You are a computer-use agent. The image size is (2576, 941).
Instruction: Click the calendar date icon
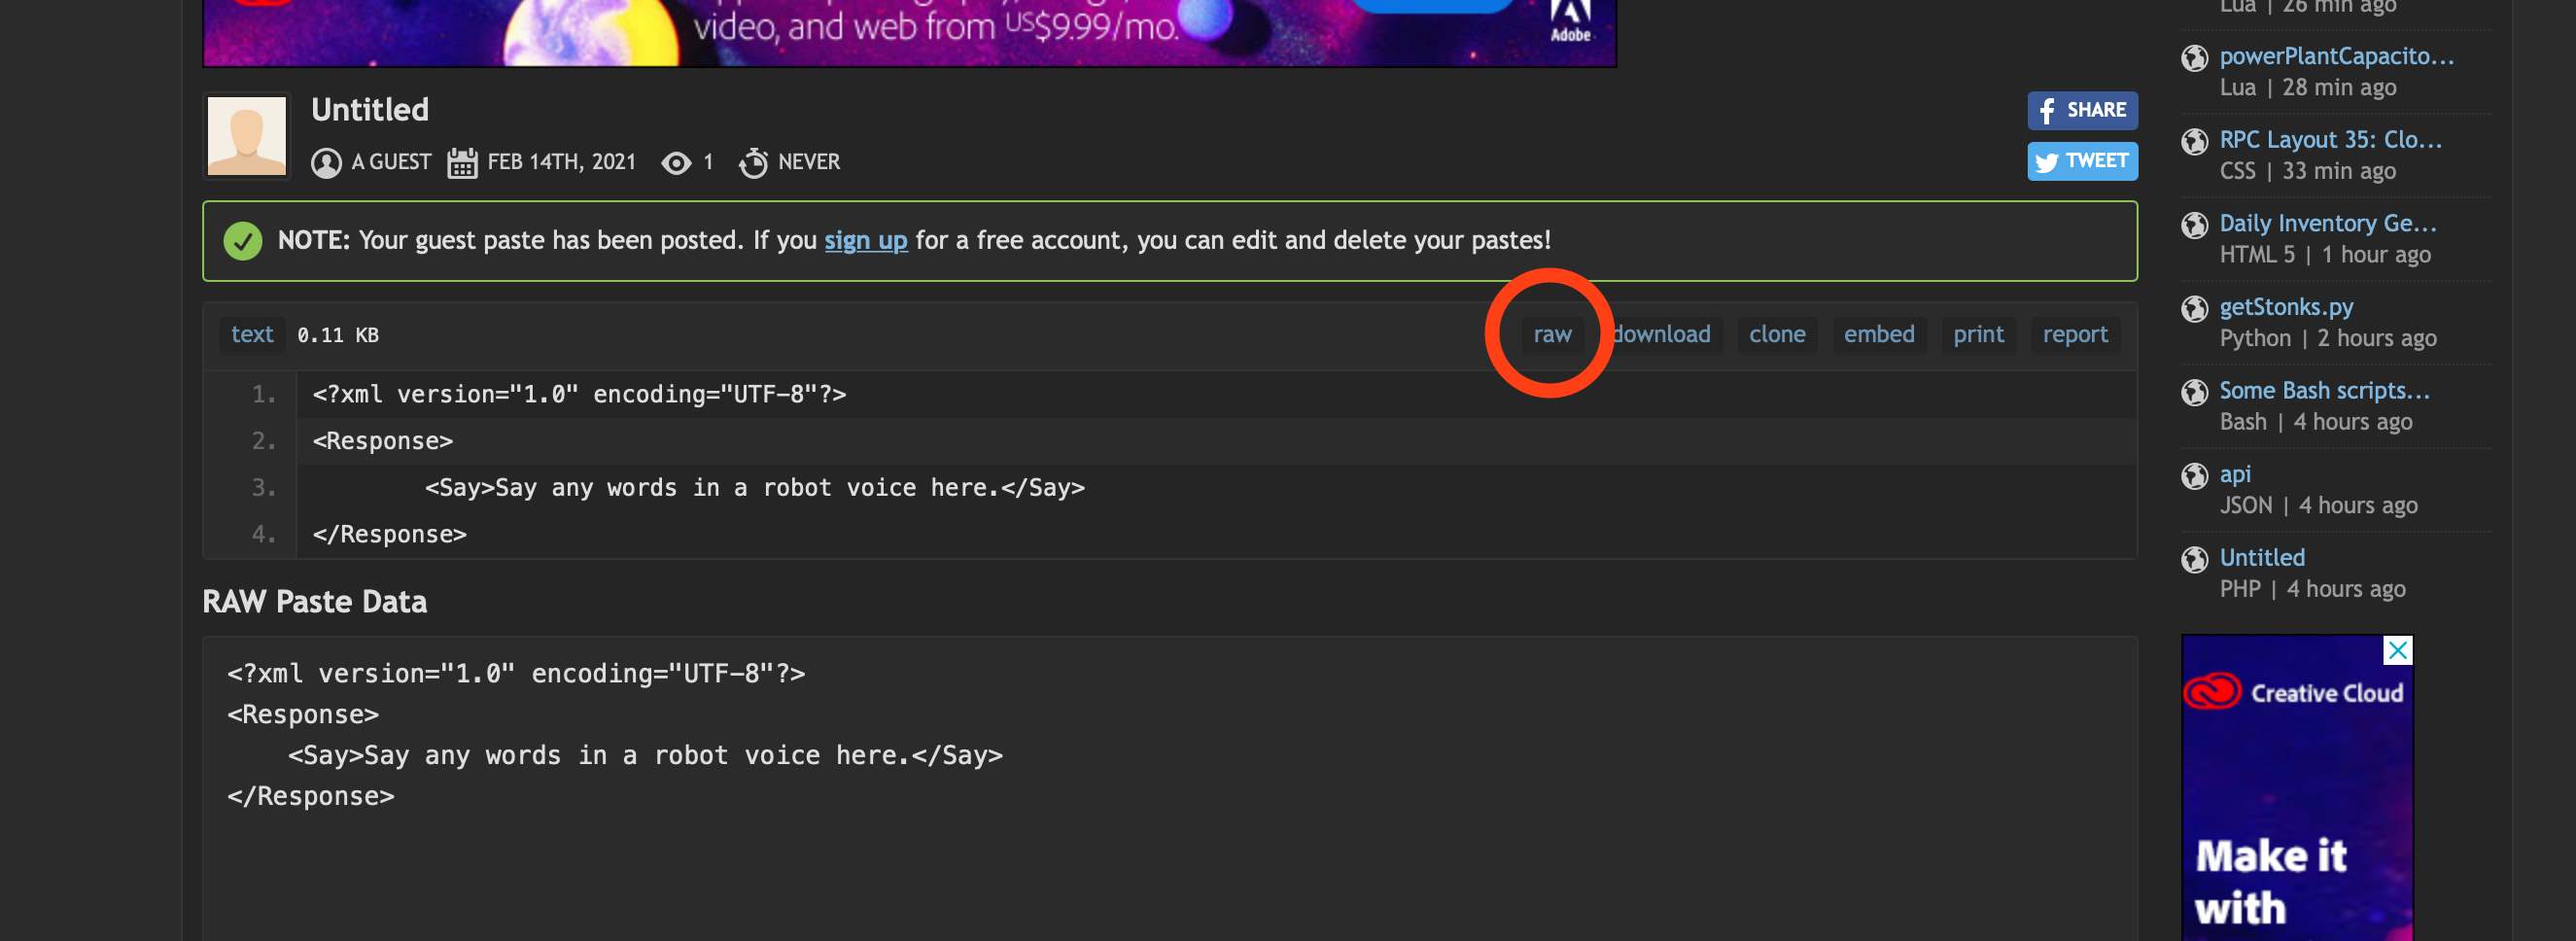461,162
